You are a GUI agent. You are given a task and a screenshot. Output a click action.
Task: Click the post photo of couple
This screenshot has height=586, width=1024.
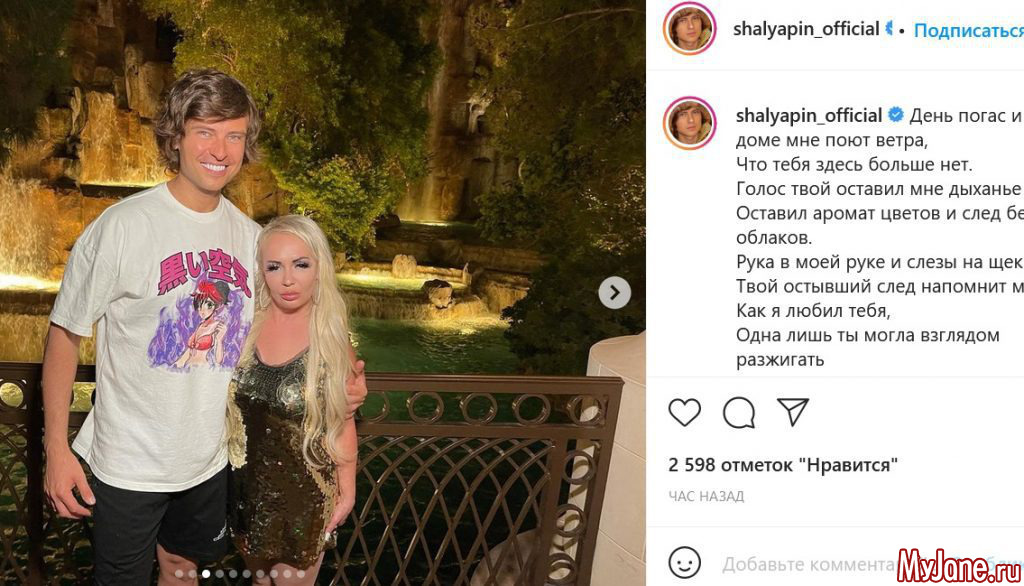tap(323, 293)
